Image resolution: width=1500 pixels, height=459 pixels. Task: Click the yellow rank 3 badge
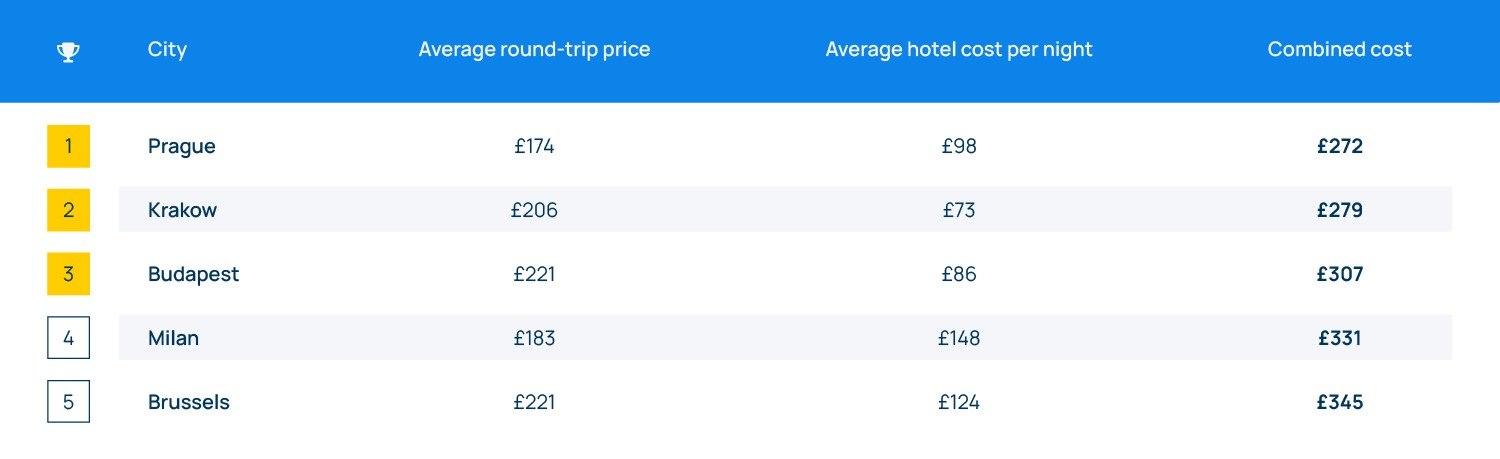(x=68, y=274)
